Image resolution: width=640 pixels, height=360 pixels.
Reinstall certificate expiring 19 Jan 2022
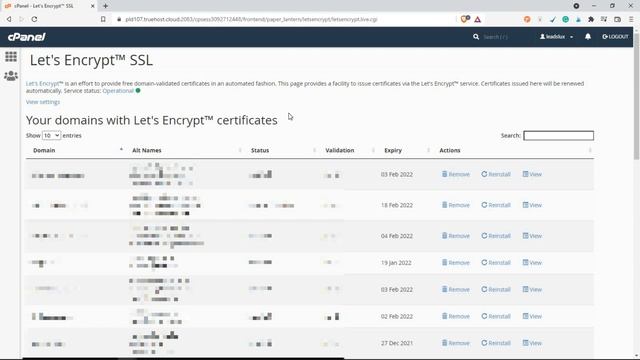coord(496,263)
